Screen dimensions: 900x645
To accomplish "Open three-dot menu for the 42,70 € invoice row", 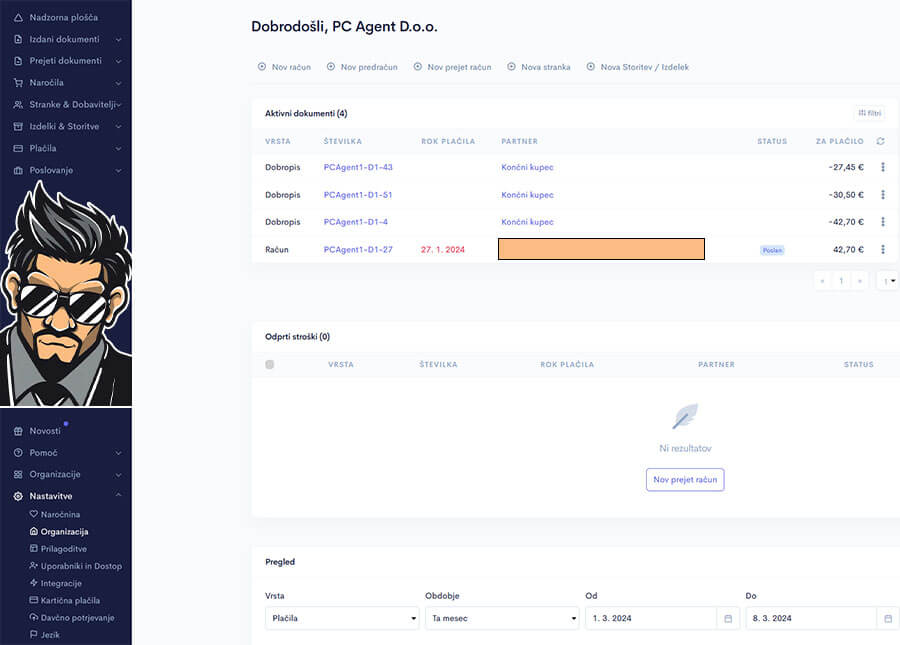I will pyautogui.click(x=882, y=249).
